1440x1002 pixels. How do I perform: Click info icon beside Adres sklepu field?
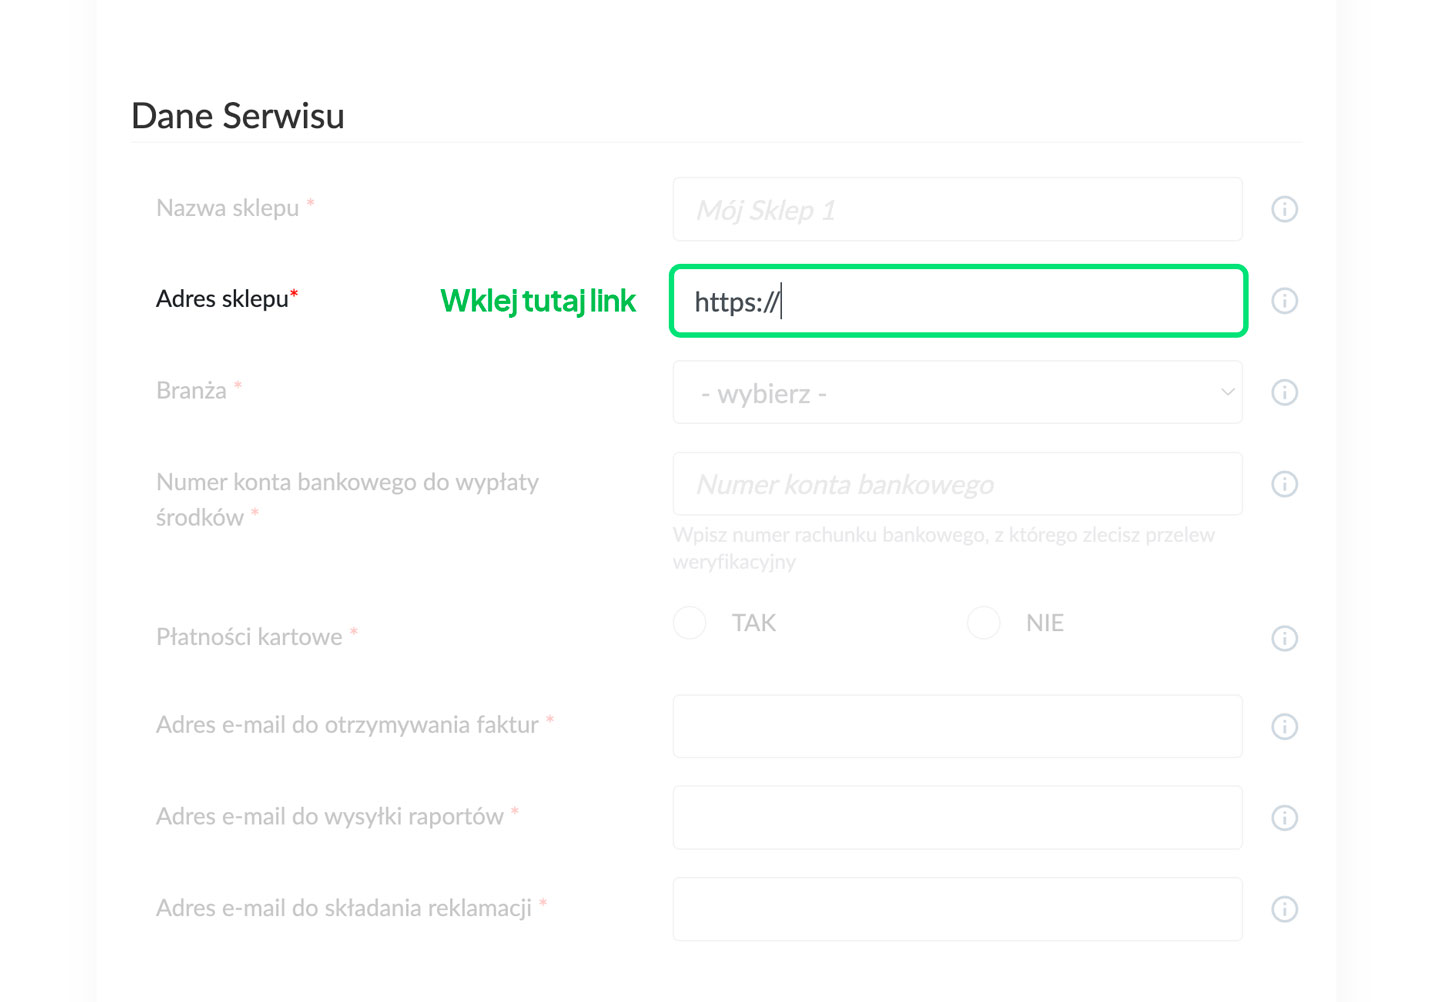coord(1284,301)
